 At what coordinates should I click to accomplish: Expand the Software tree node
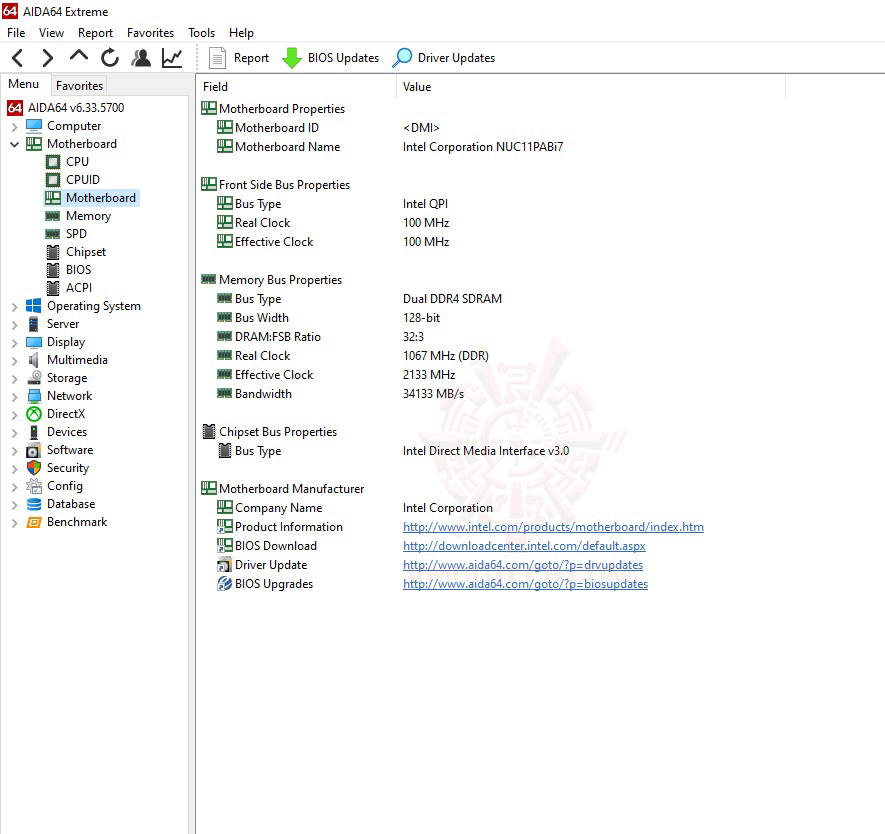[x=15, y=450]
